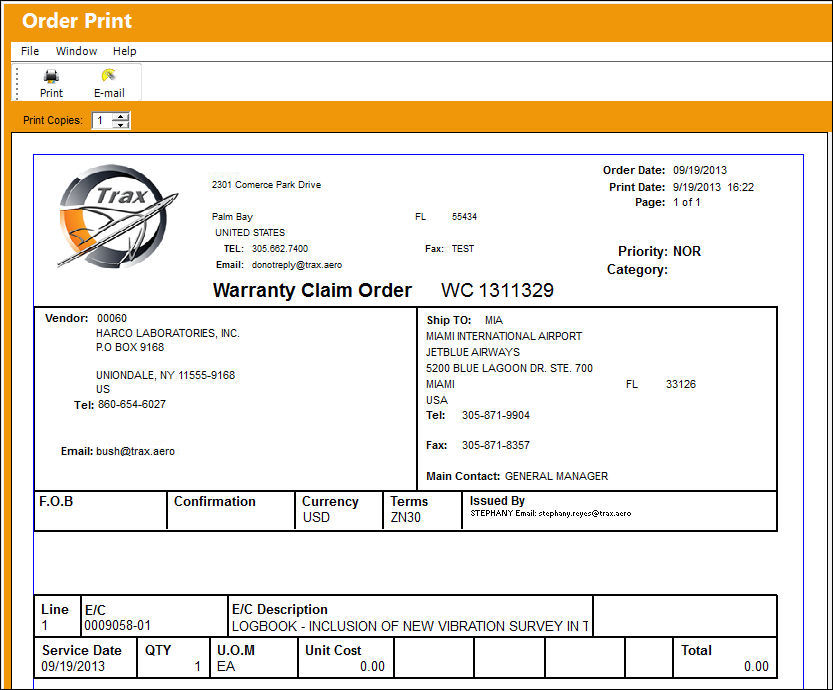Open the Window menu
Screen dimensions: 833x690
click(x=76, y=51)
